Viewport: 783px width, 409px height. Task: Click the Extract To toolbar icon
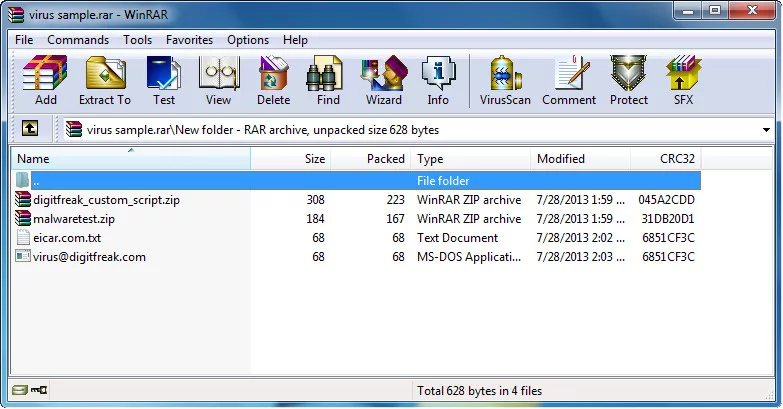105,73
